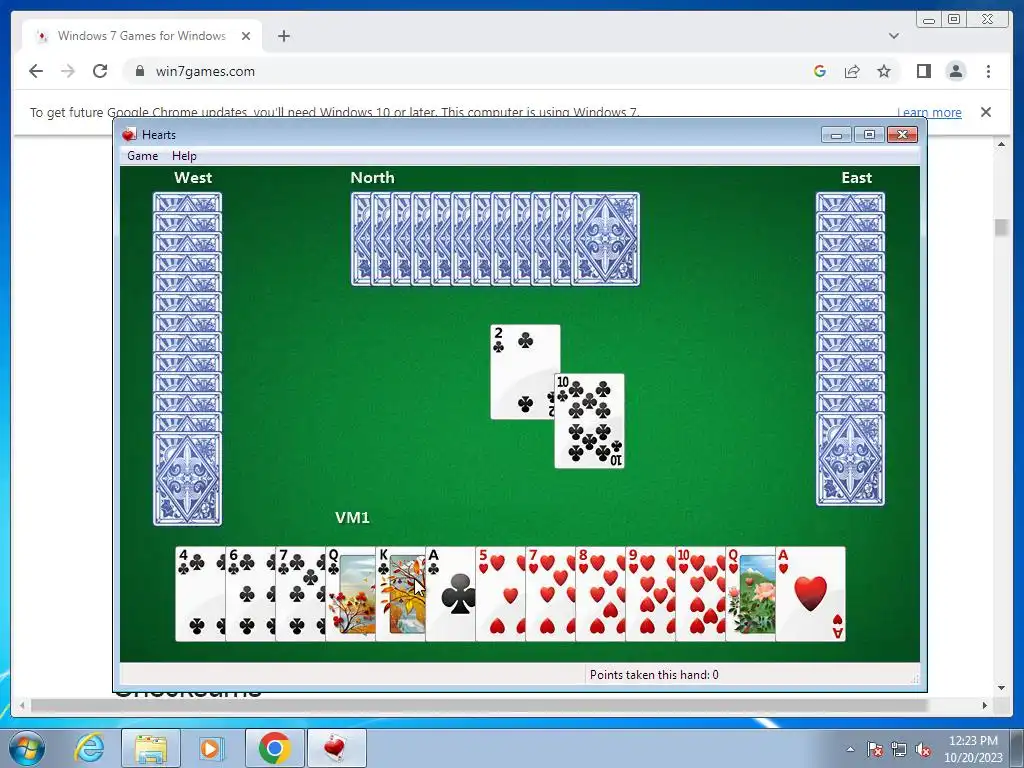Click horizontal scrollbar right arrow
The image size is (1024, 768).
click(985, 705)
